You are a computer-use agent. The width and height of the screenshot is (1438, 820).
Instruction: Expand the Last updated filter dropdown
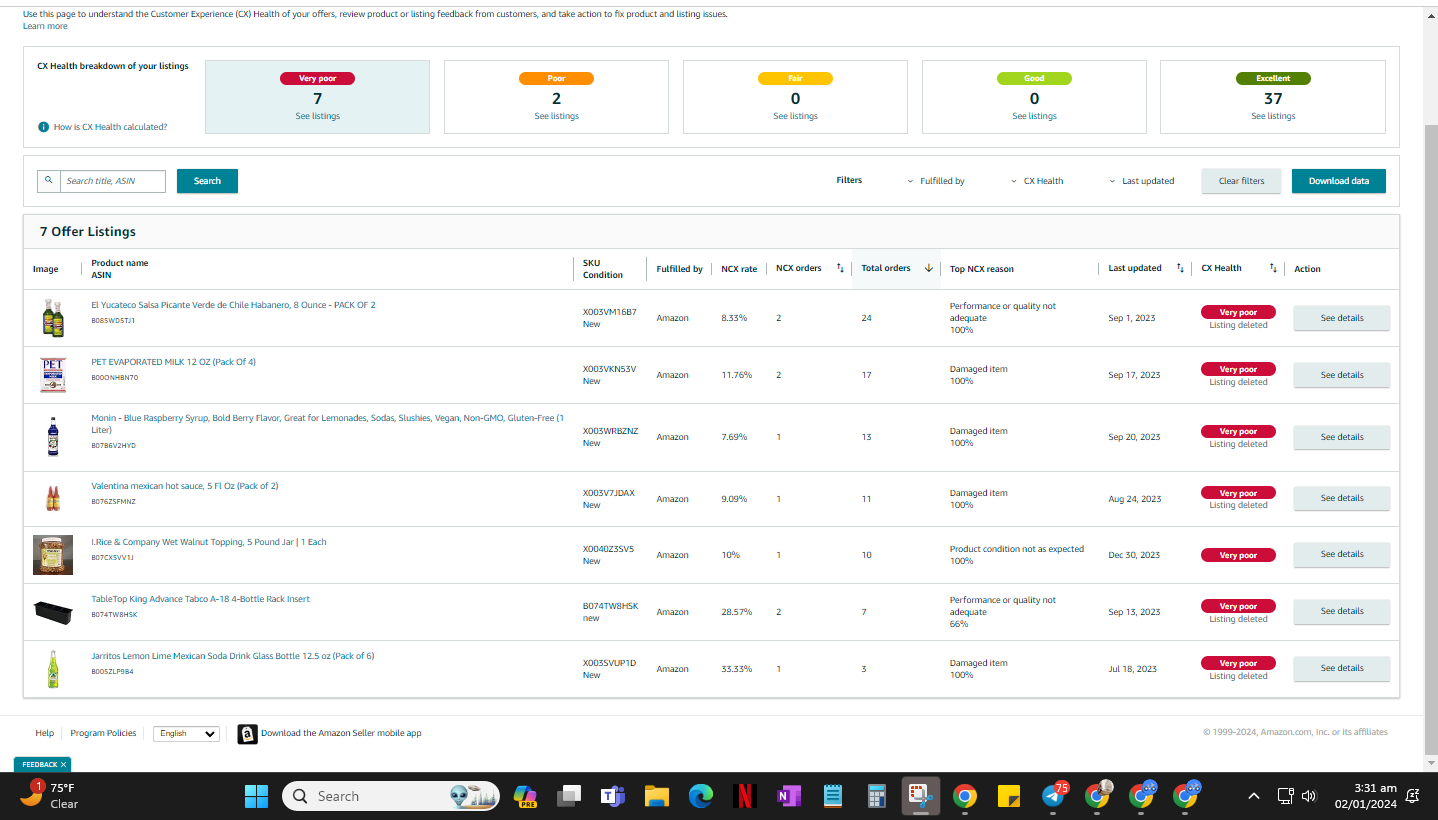pyautogui.click(x=1142, y=181)
